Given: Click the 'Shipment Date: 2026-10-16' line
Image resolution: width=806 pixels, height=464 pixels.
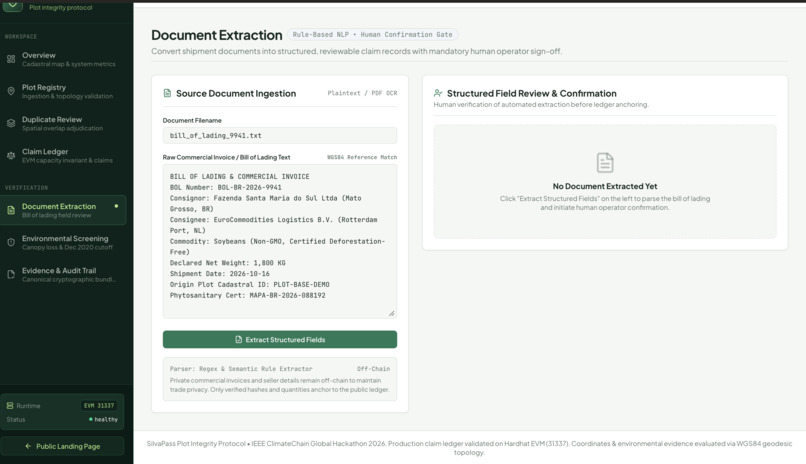Looking at the screenshot, I should point(219,273).
